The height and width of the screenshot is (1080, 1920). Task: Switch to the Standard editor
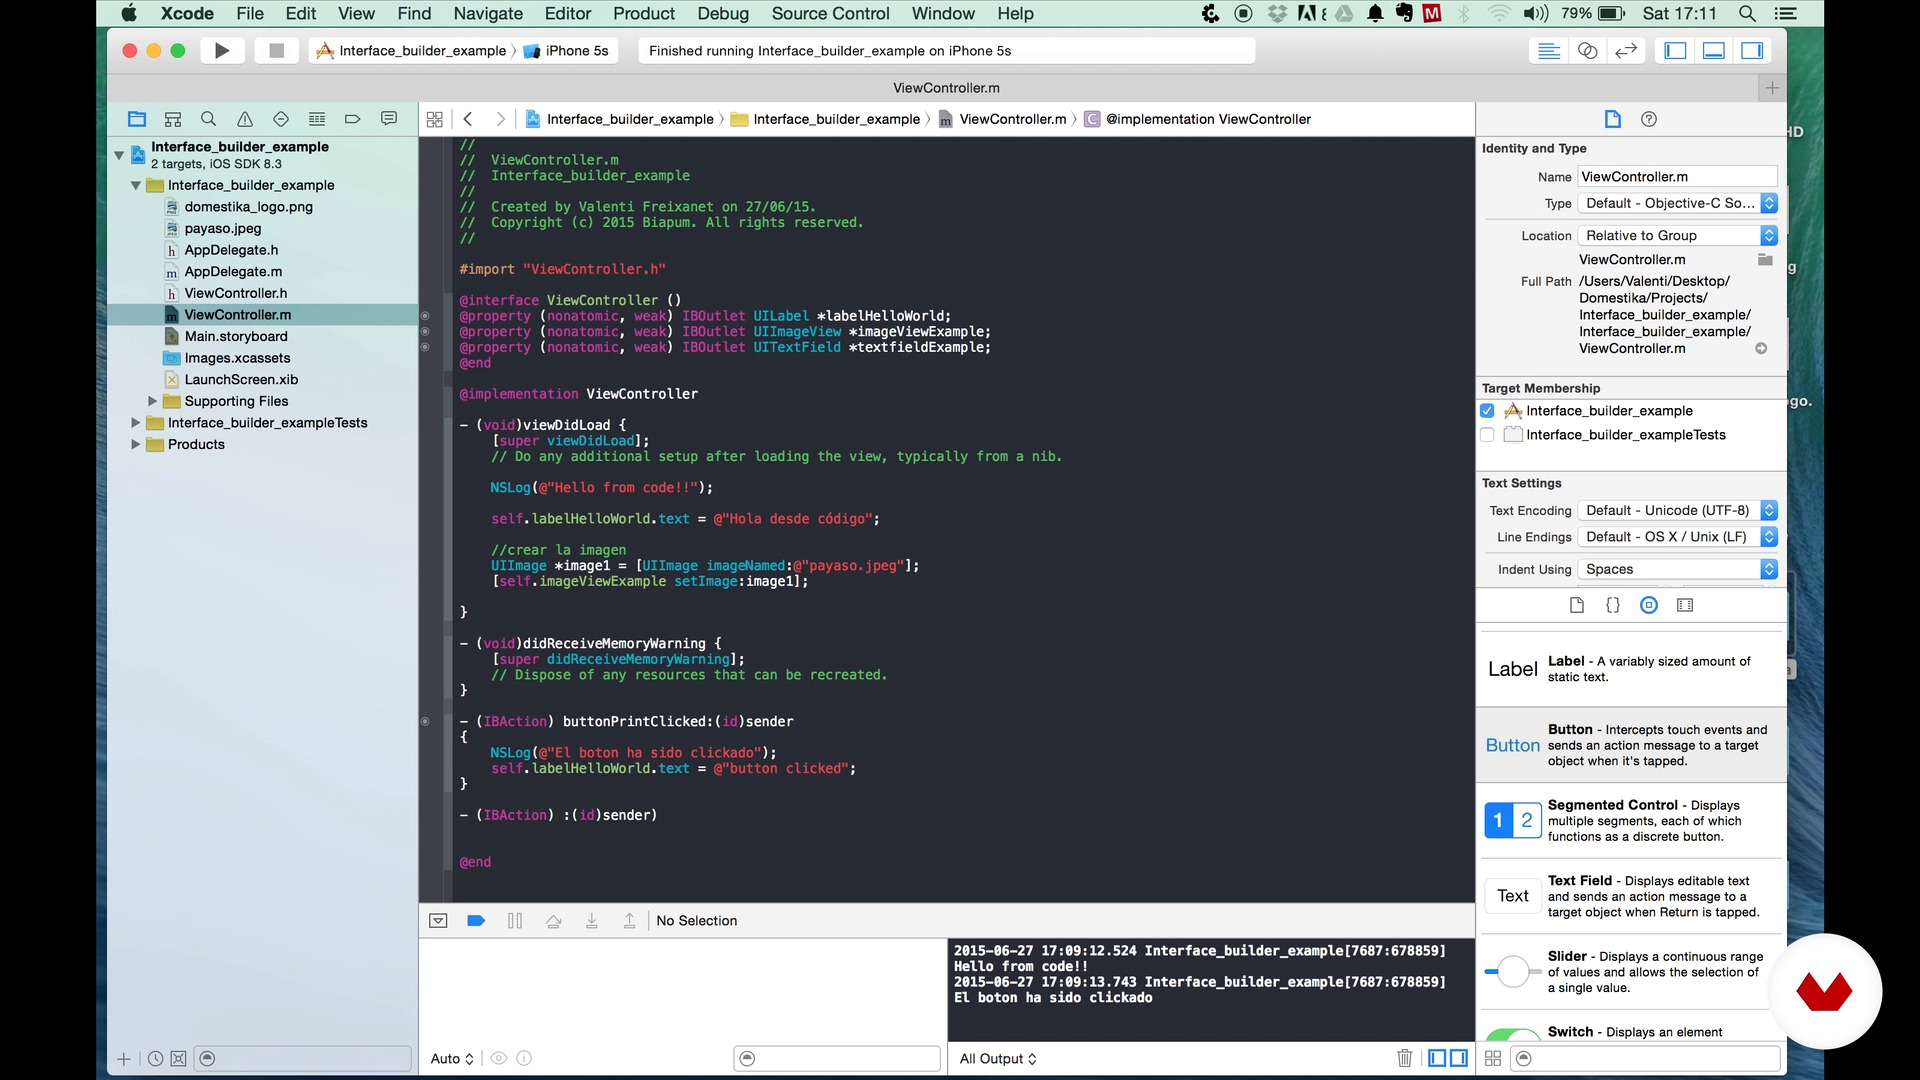tap(1549, 51)
